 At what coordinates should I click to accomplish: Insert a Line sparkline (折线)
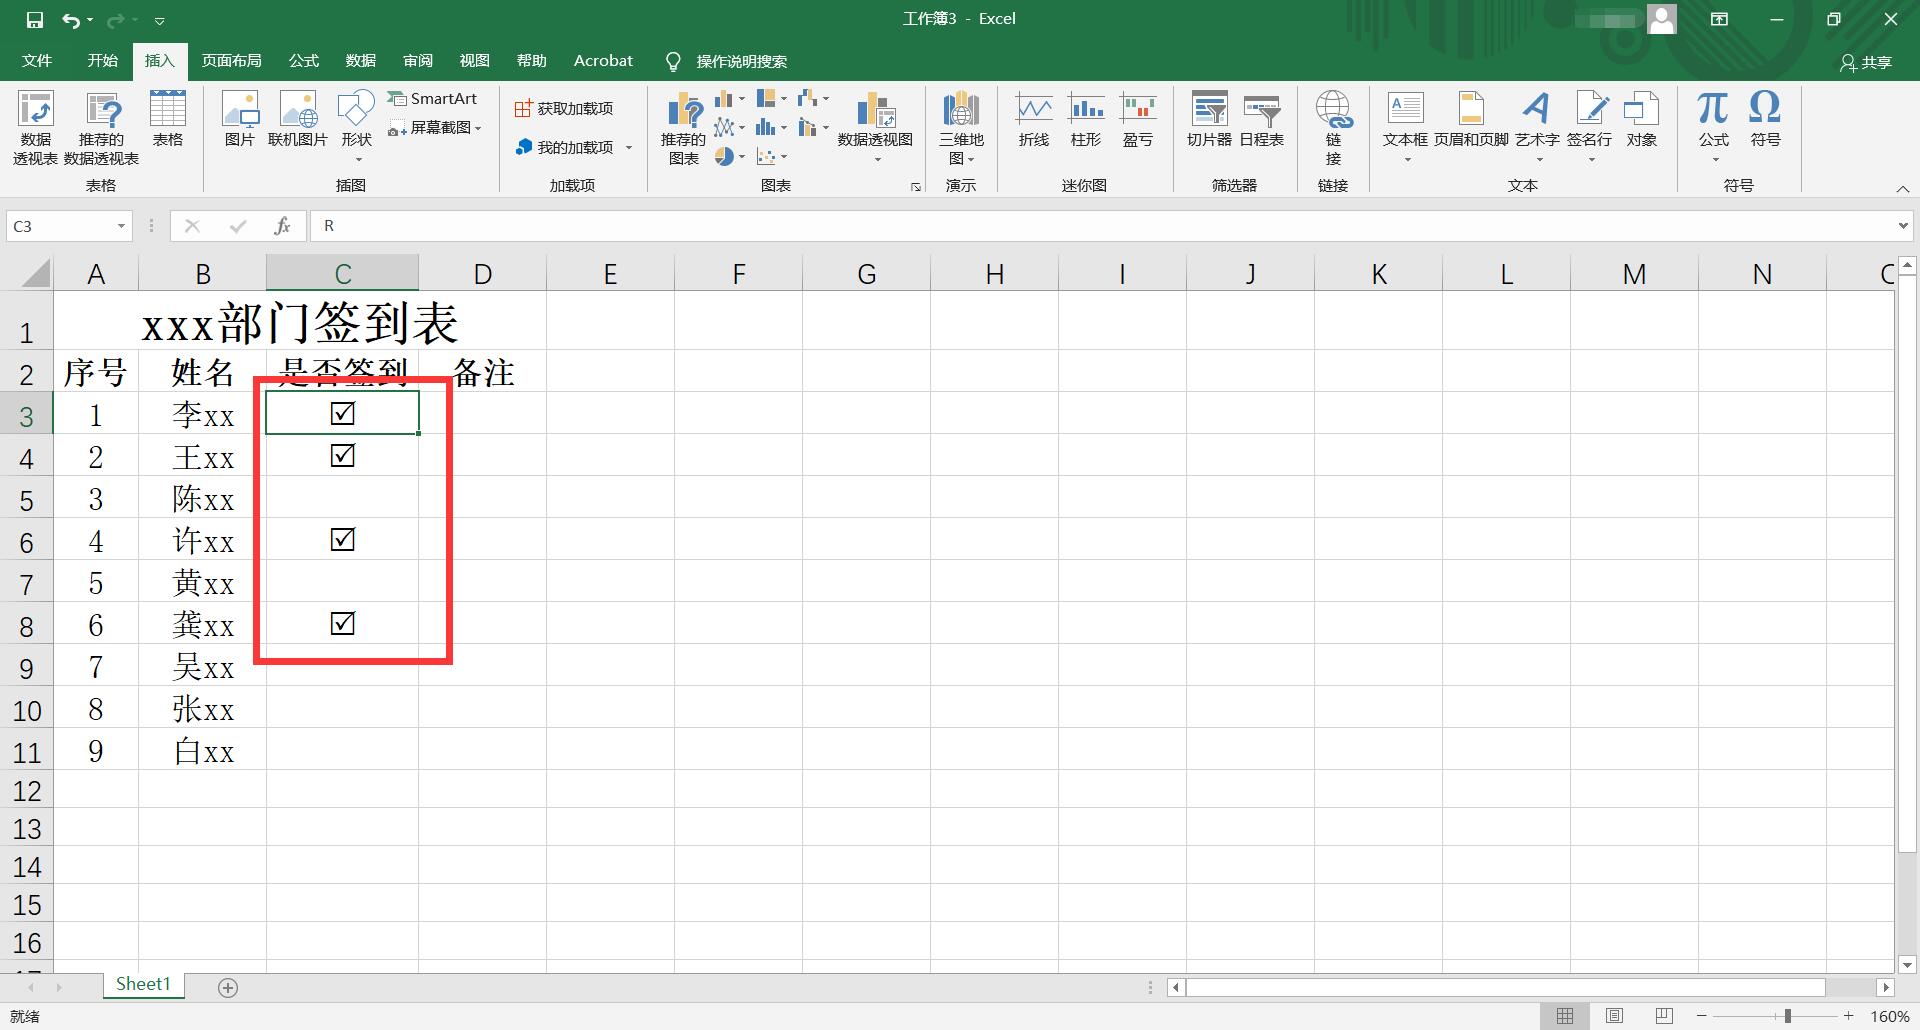[x=1034, y=120]
